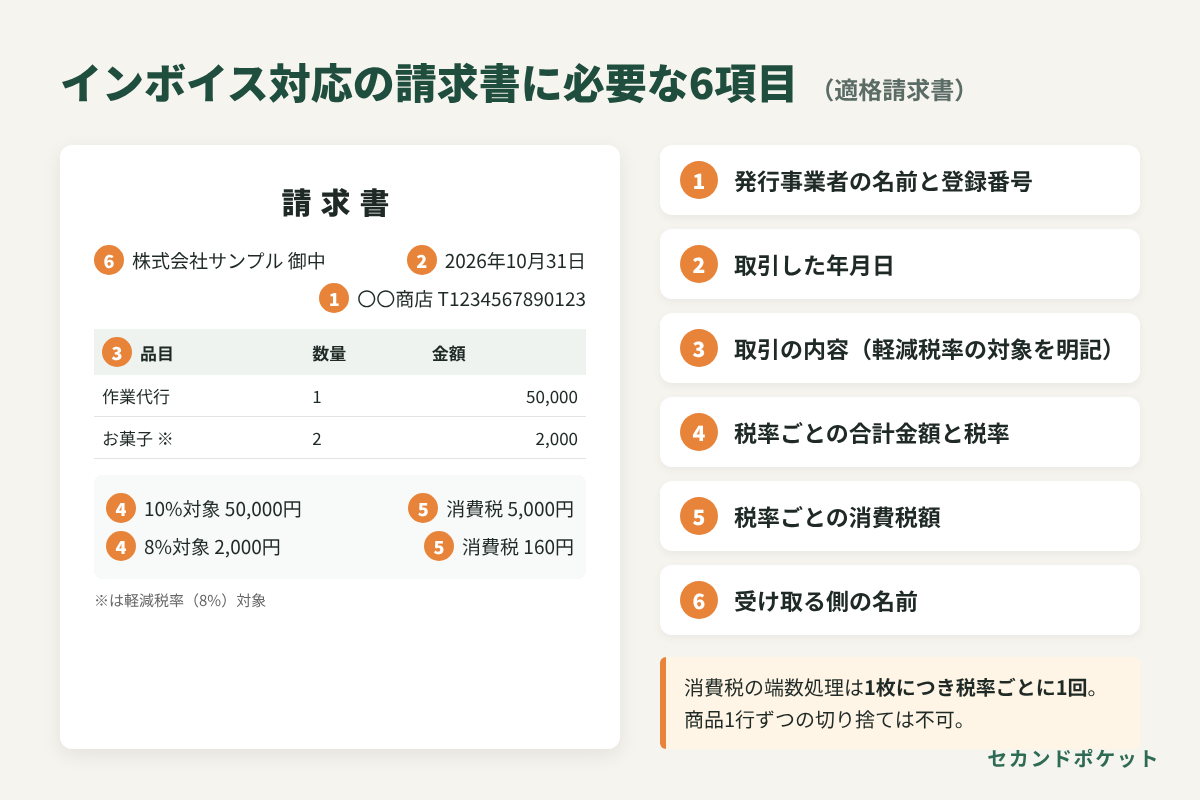Click the title 'インボイス対応の請求書に必要な6項目'
Image resolution: width=1200 pixels, height=800 pixels.
[x=428, y=86]
